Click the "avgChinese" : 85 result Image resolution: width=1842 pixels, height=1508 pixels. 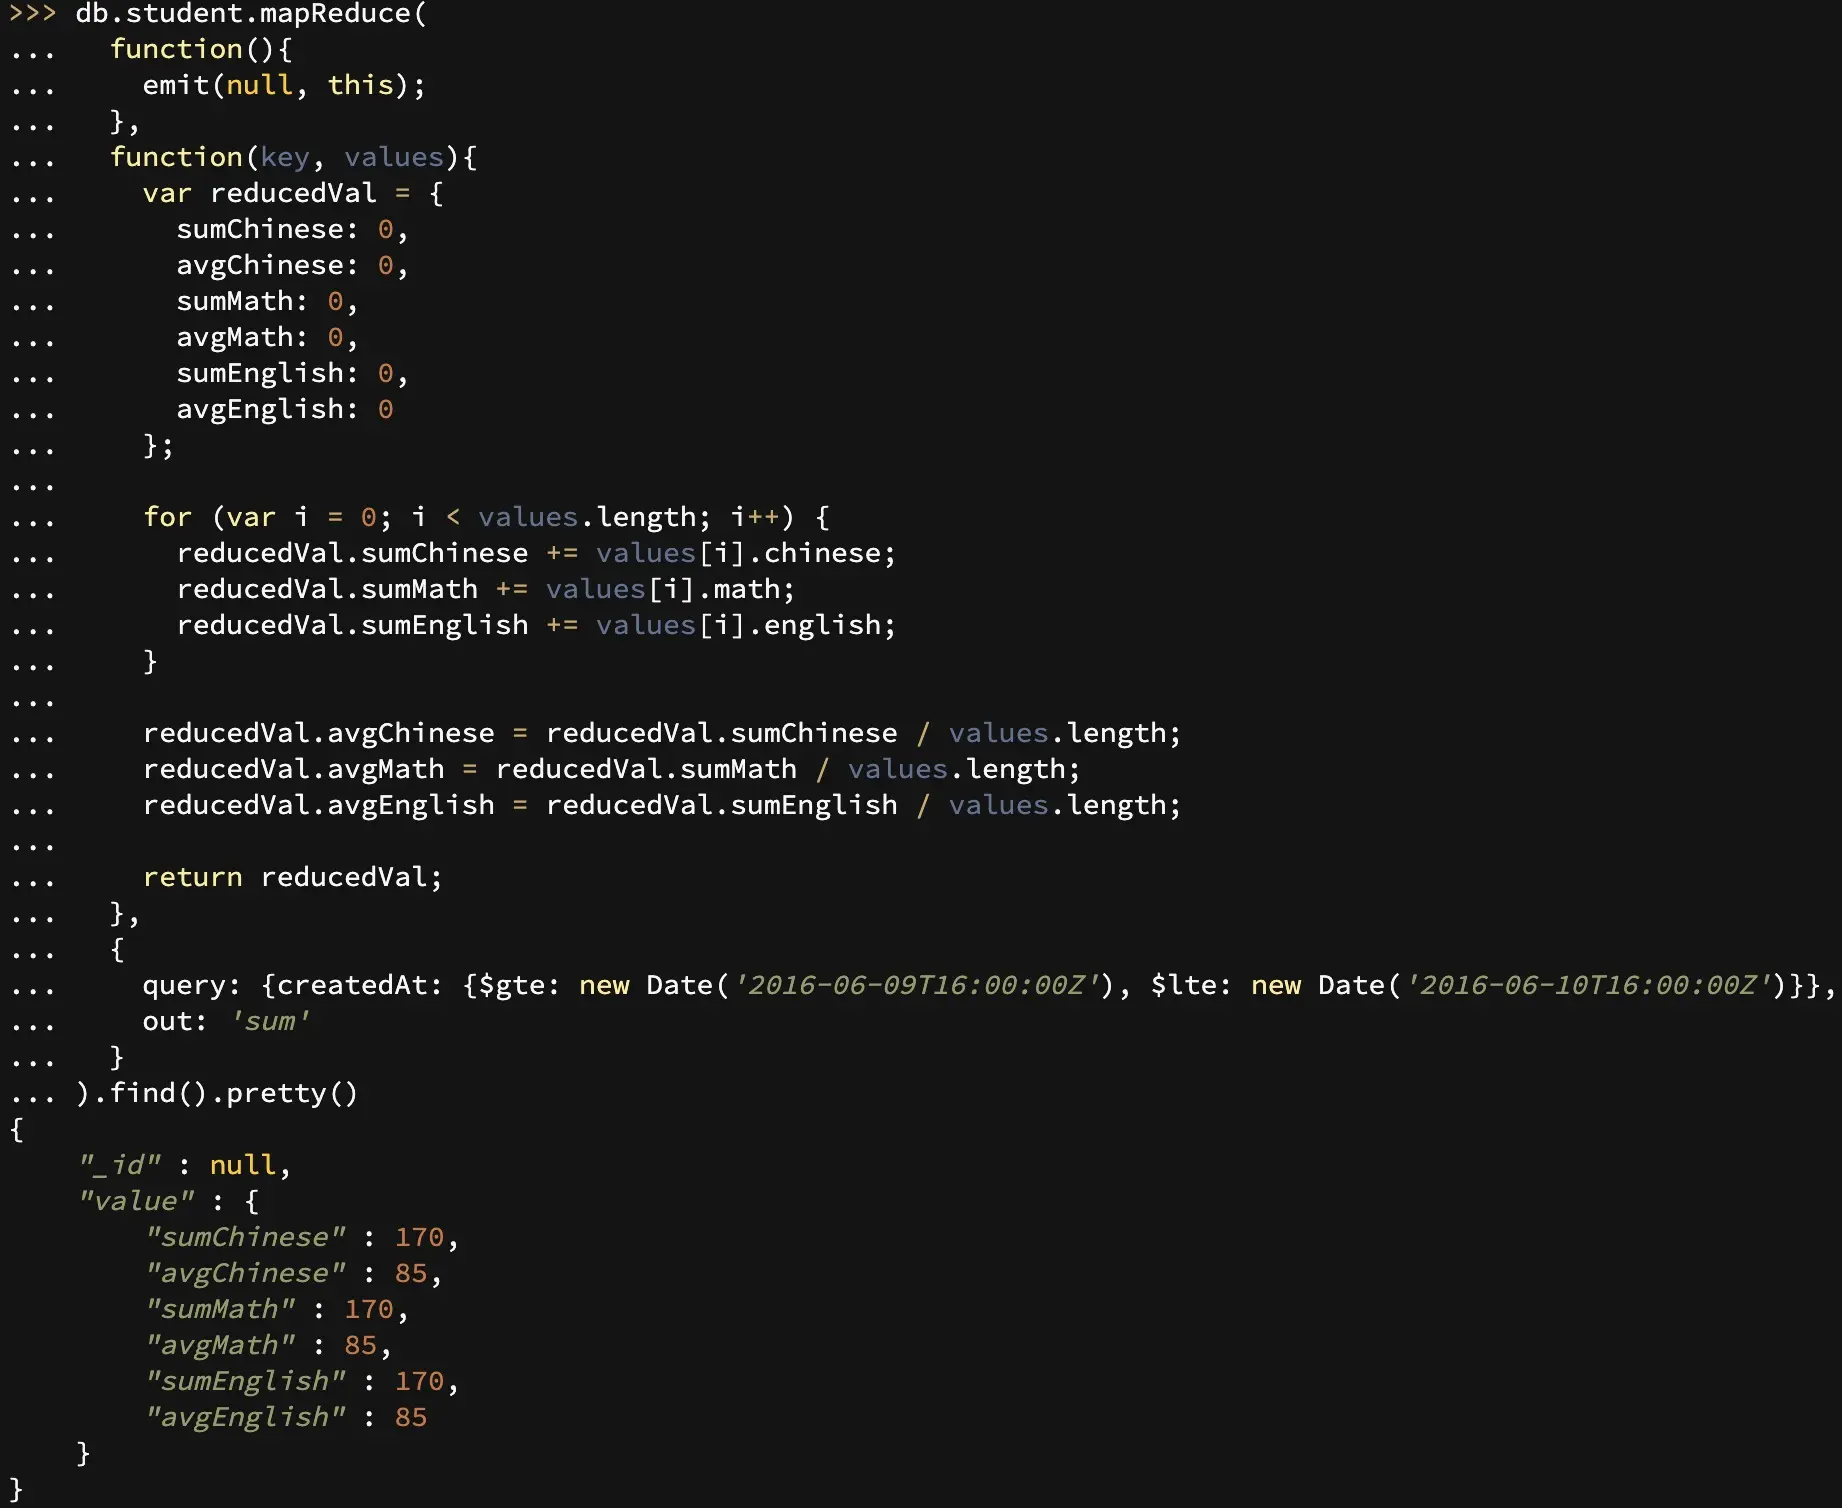(x=293, y=1273)
